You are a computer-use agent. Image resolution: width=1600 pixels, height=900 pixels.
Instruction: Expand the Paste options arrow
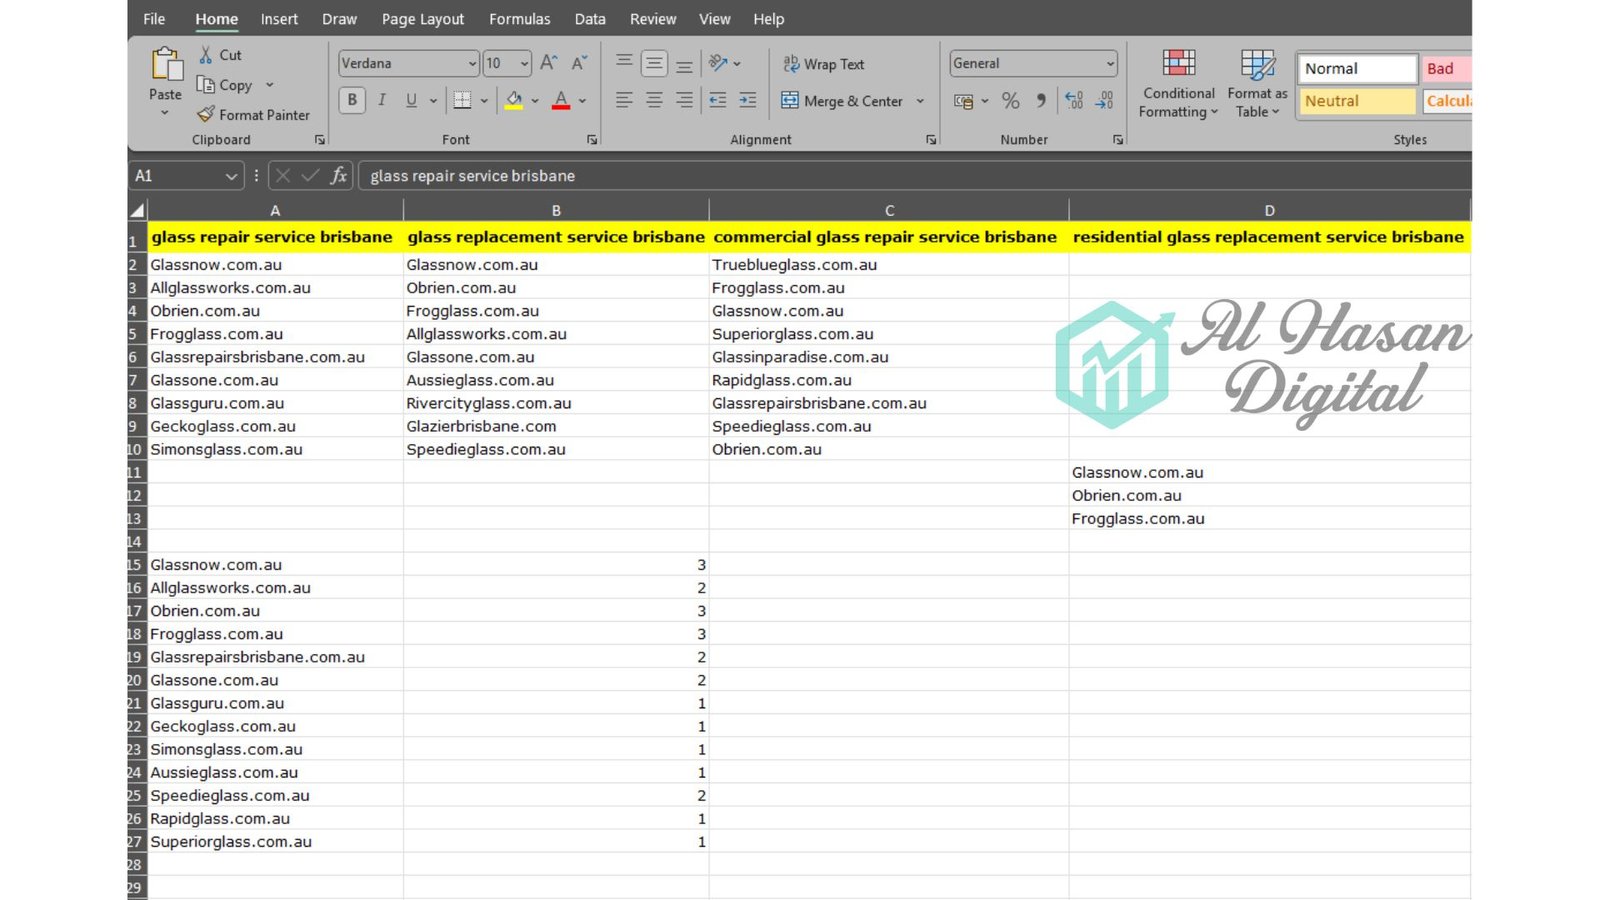(x=165, y=112)
